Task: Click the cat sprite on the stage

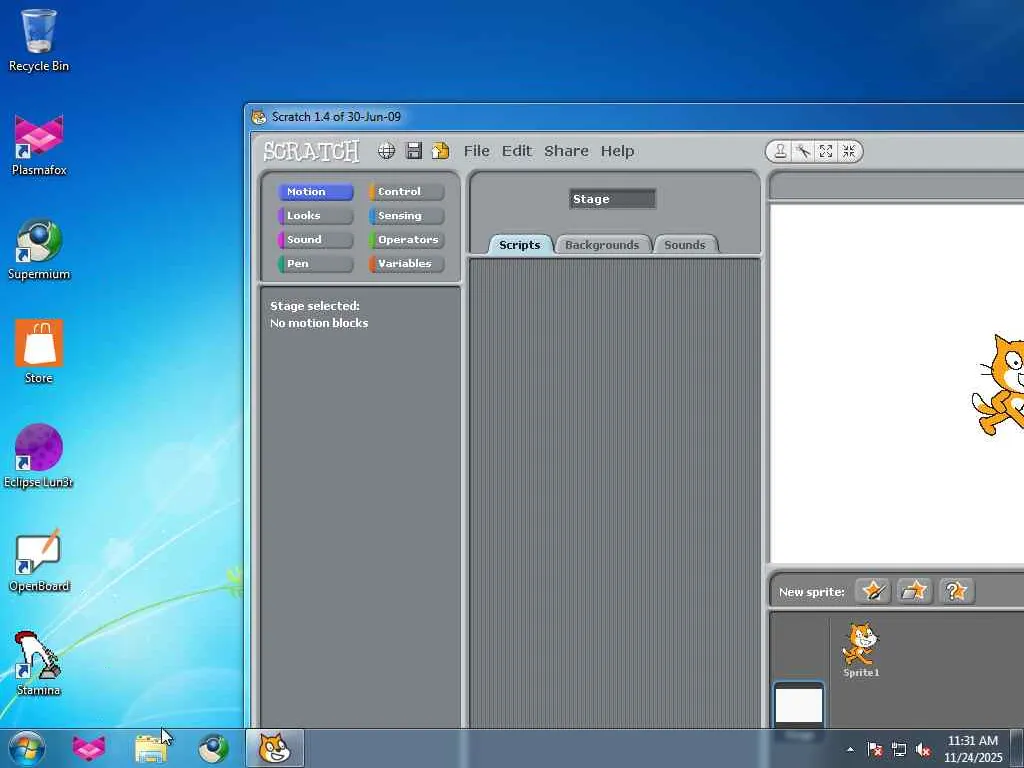Action: point(999,385)
